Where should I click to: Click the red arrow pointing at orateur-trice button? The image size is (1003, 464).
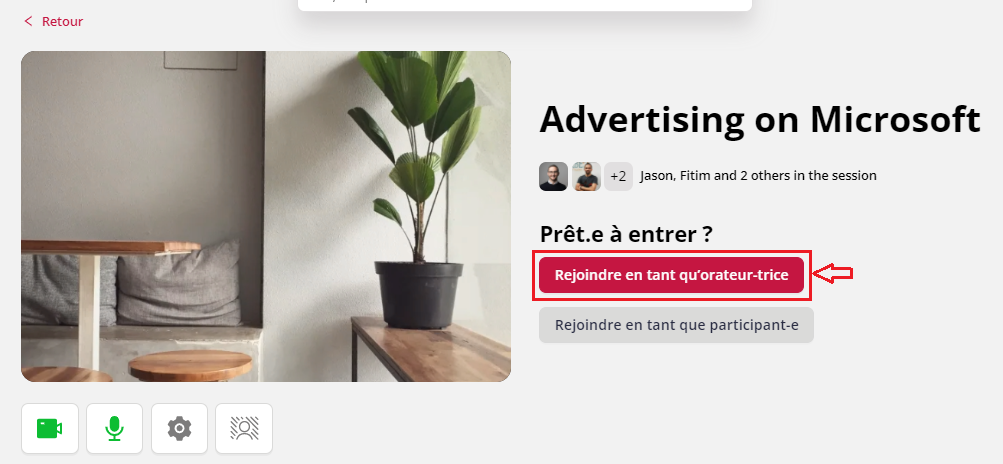click(x=833, y=274)
